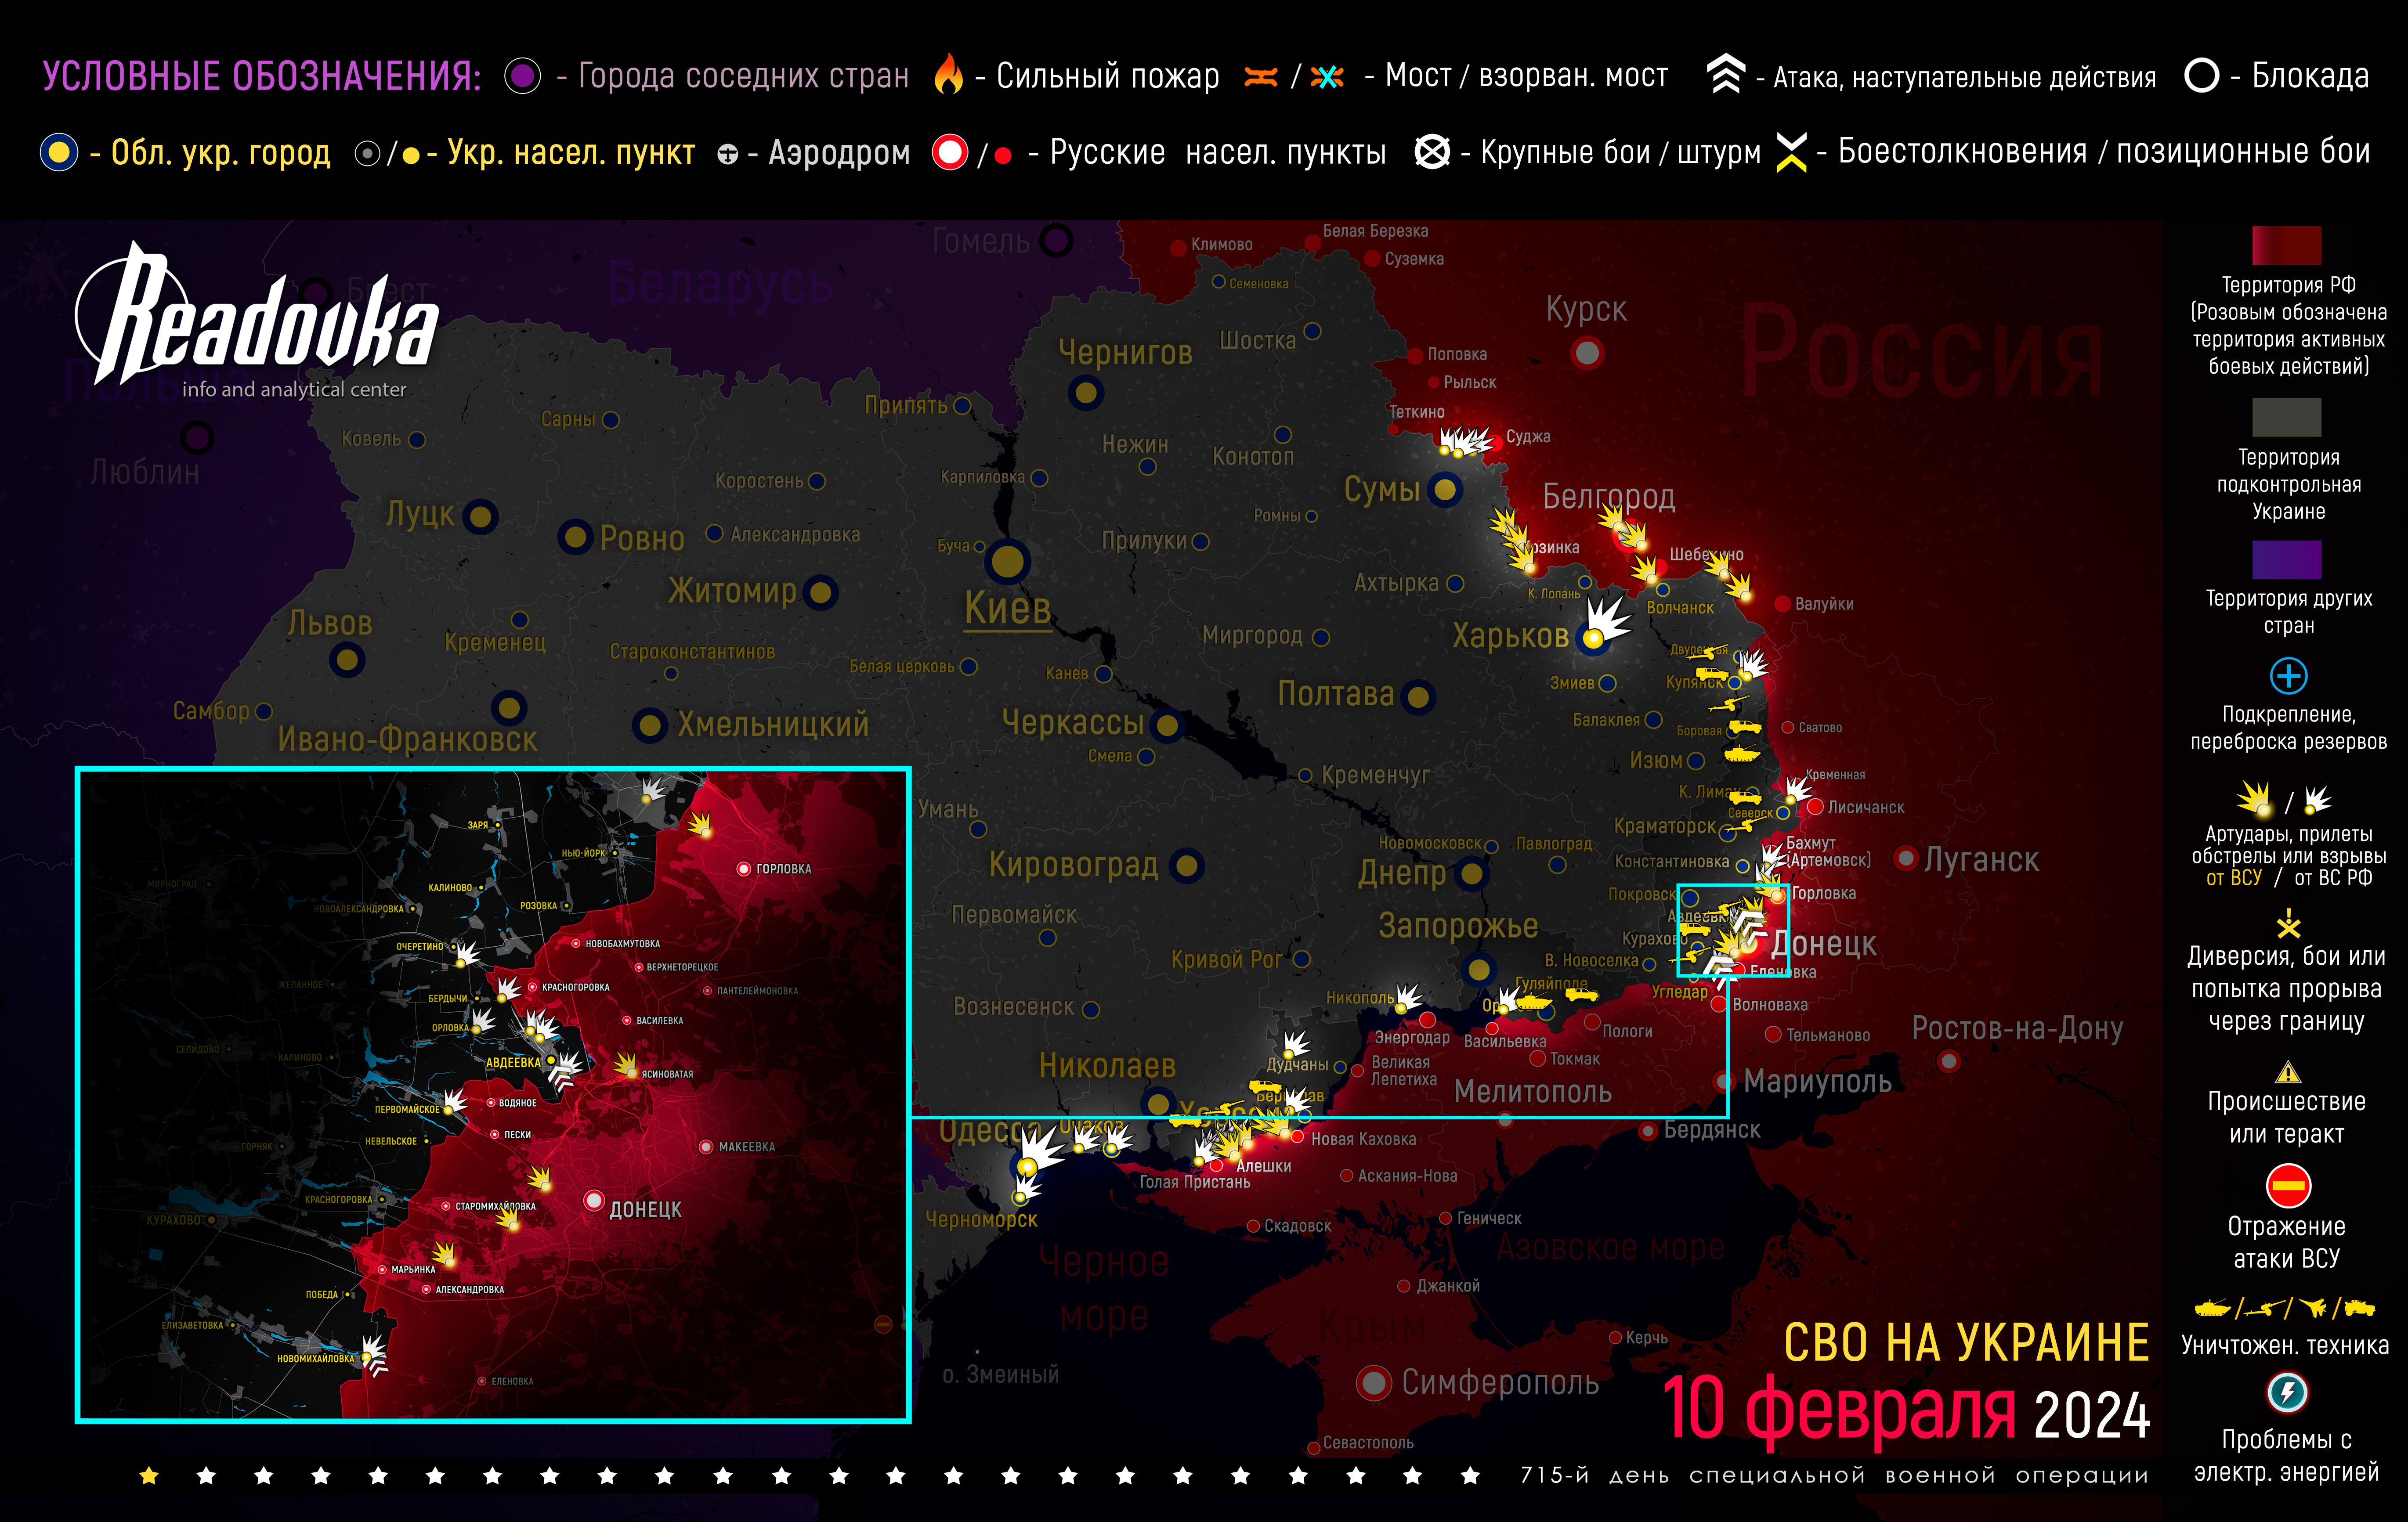Click the Луганск city marker

(1907, 858)
